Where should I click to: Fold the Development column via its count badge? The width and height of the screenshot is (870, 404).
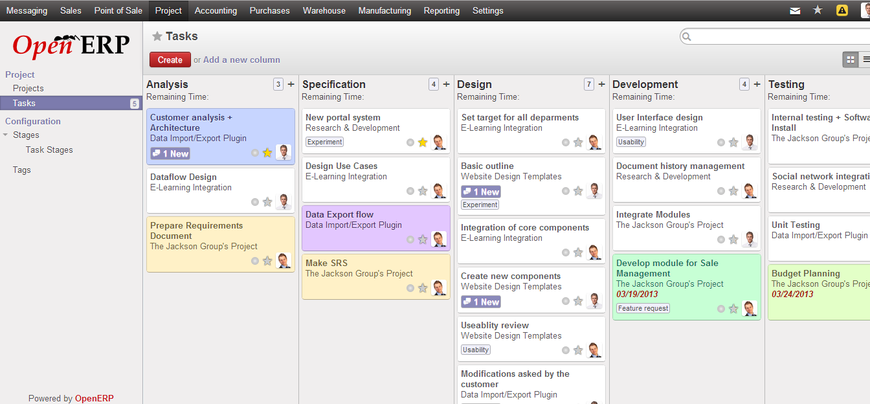click(744, 84)
